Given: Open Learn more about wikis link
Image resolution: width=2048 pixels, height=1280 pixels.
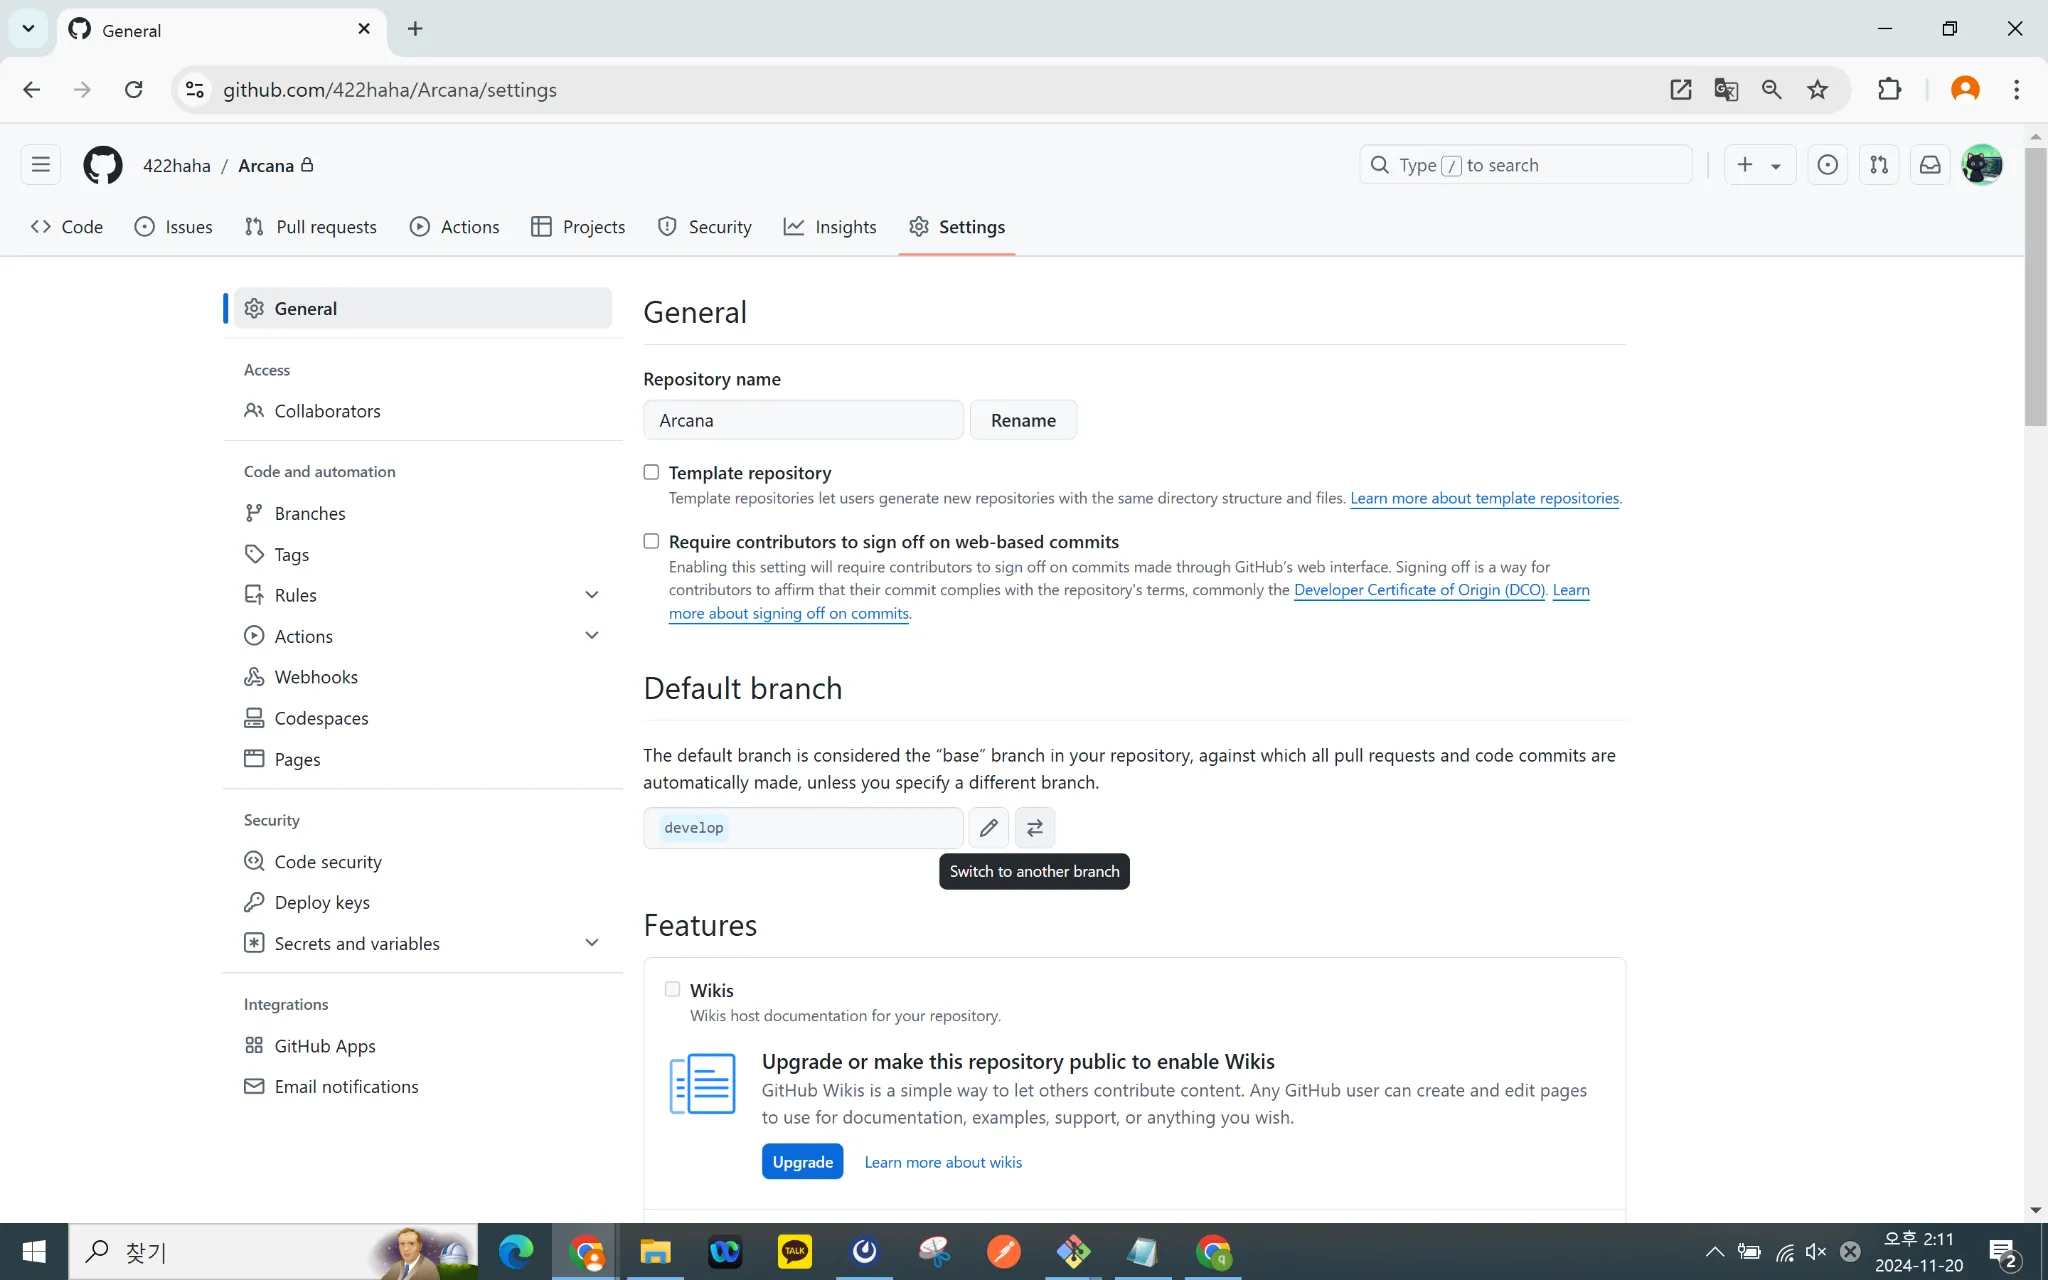Looking at the screenshot, I should pos(942,1162).
